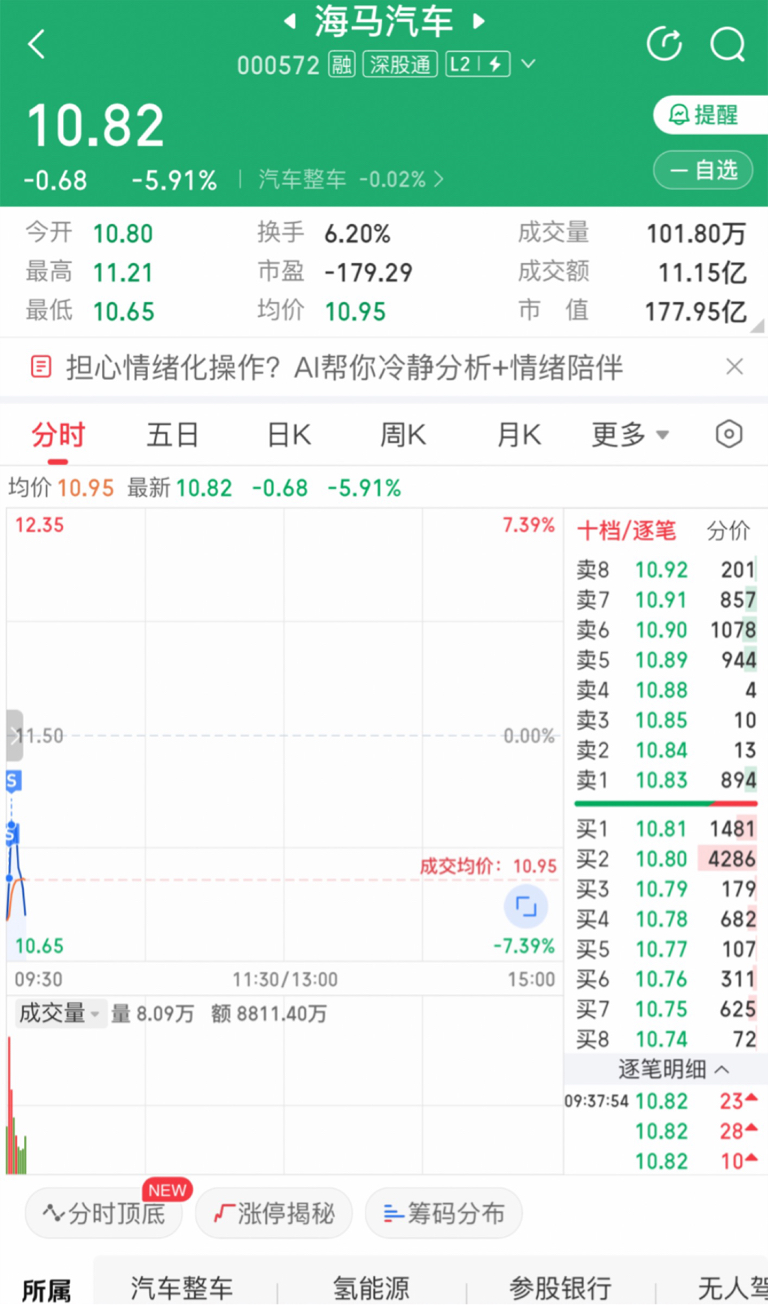Open 筹码分布 button
768x1305 pixels.
point(444,1214)
